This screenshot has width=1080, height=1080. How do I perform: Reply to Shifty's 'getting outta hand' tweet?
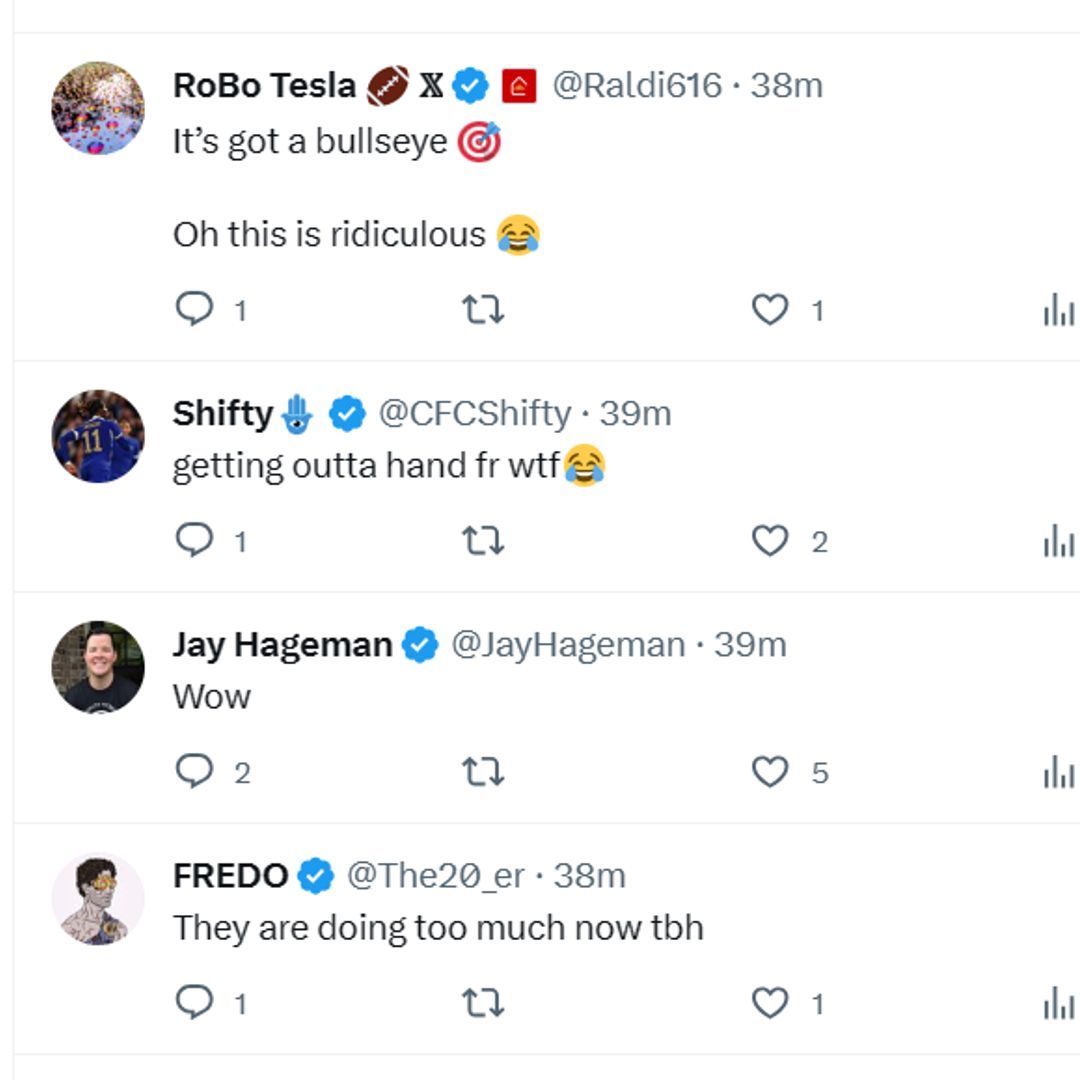pyautogui.click(x=194, y=541)
